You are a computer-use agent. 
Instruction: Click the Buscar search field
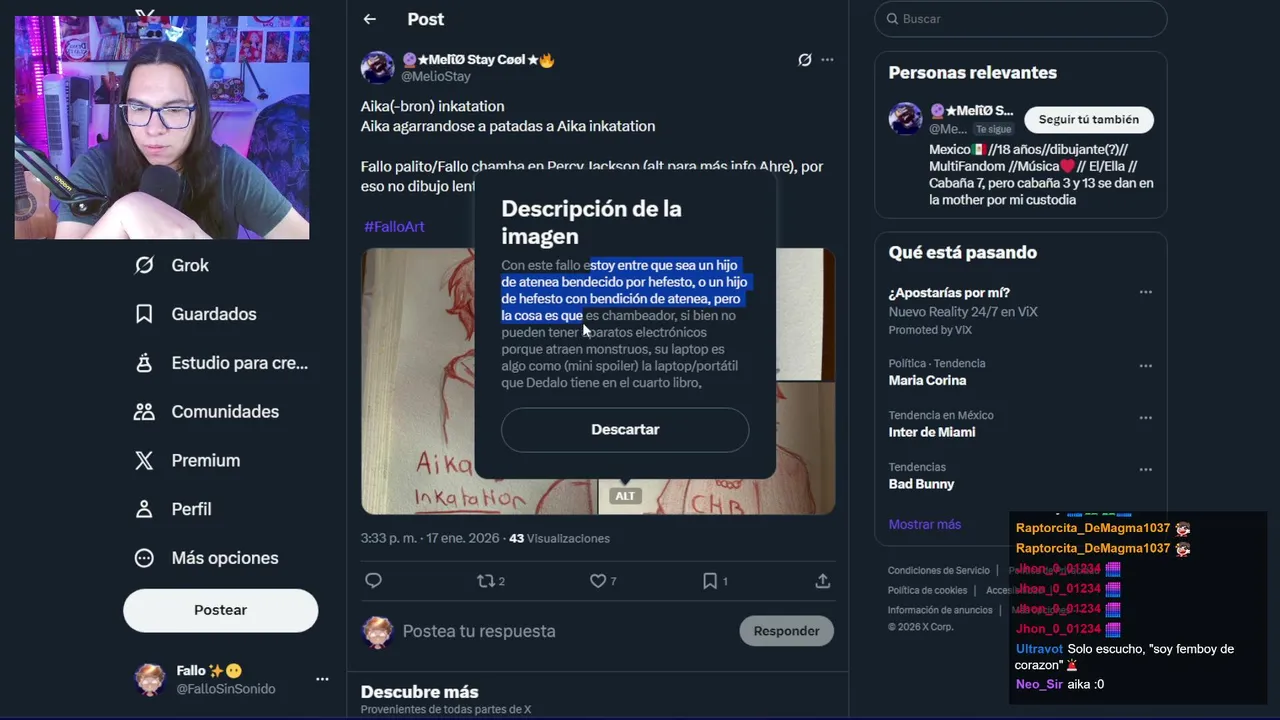click(x=1021, y=19)
